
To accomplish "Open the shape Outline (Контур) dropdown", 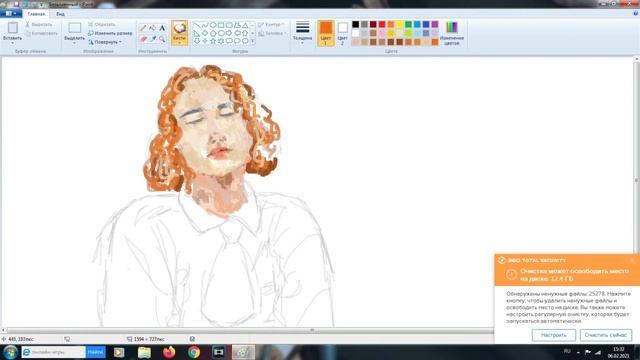I will tap(272, 24).
